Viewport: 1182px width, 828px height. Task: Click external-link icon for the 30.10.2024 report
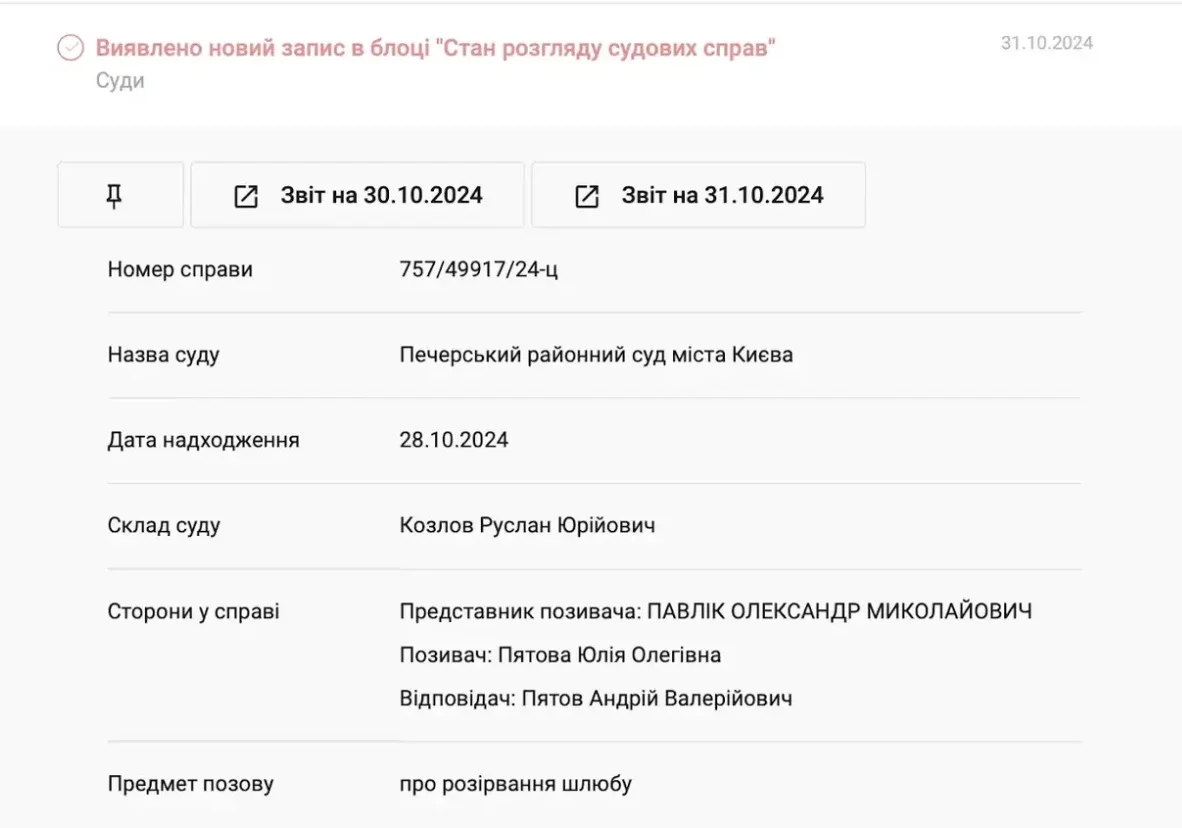(x=246, y=196)
